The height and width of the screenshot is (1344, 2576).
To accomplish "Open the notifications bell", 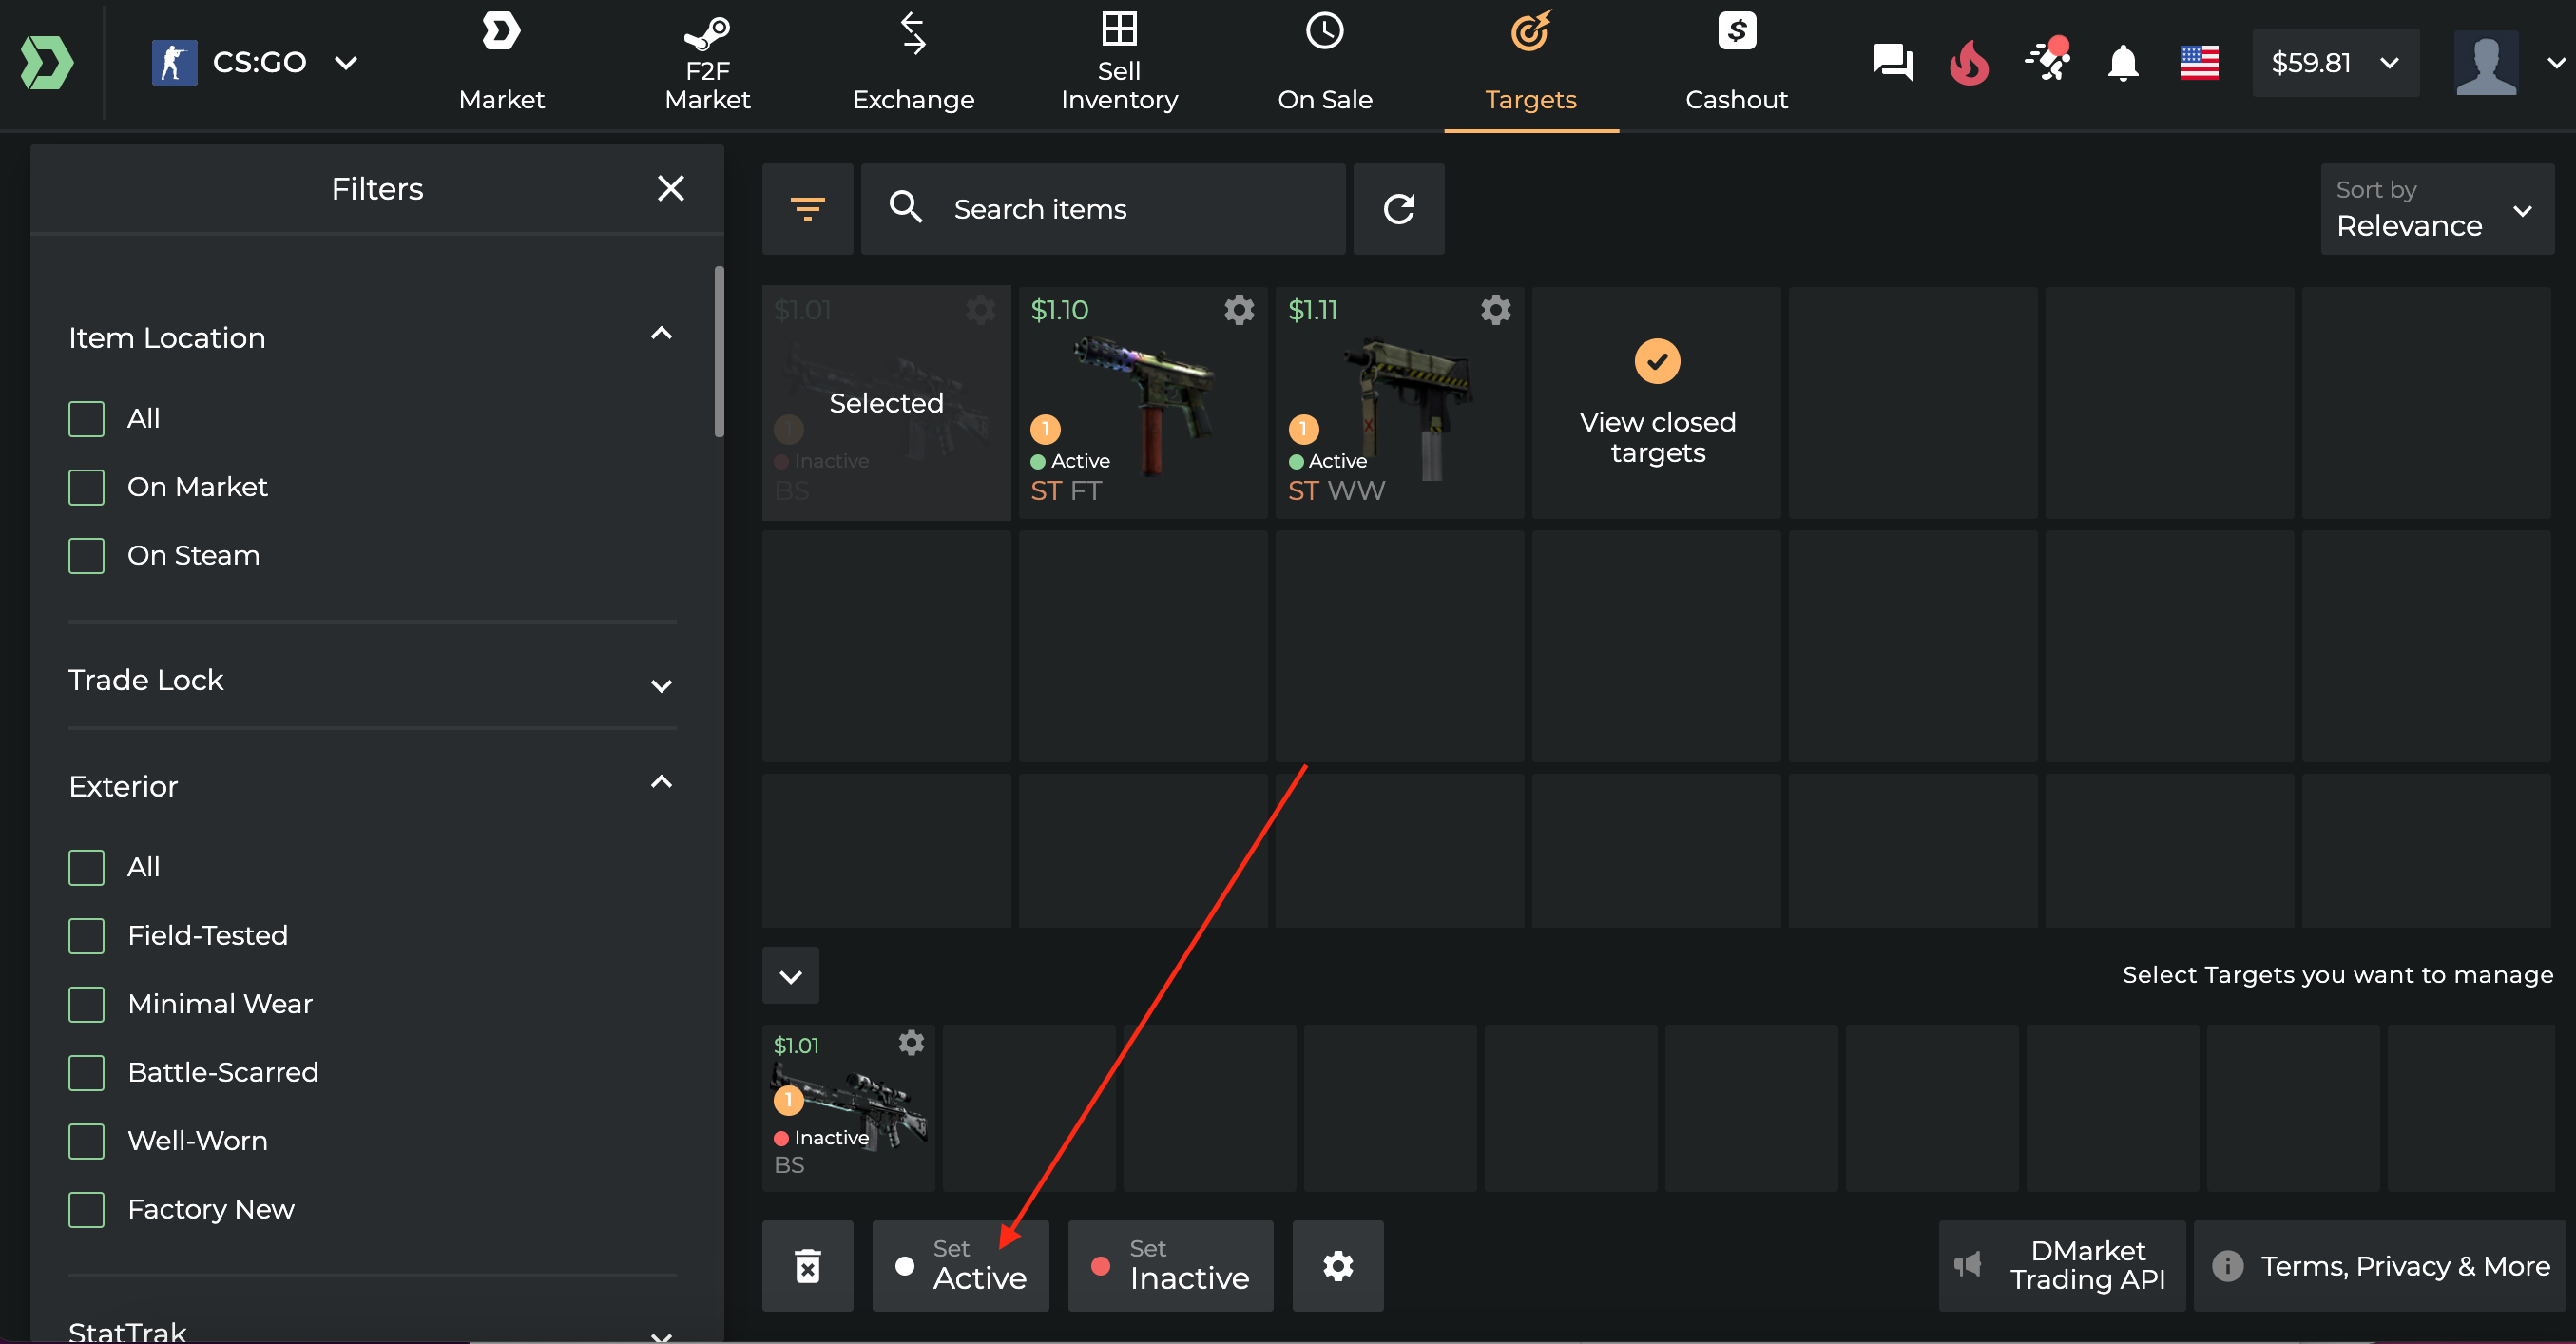I will 2123,63.
